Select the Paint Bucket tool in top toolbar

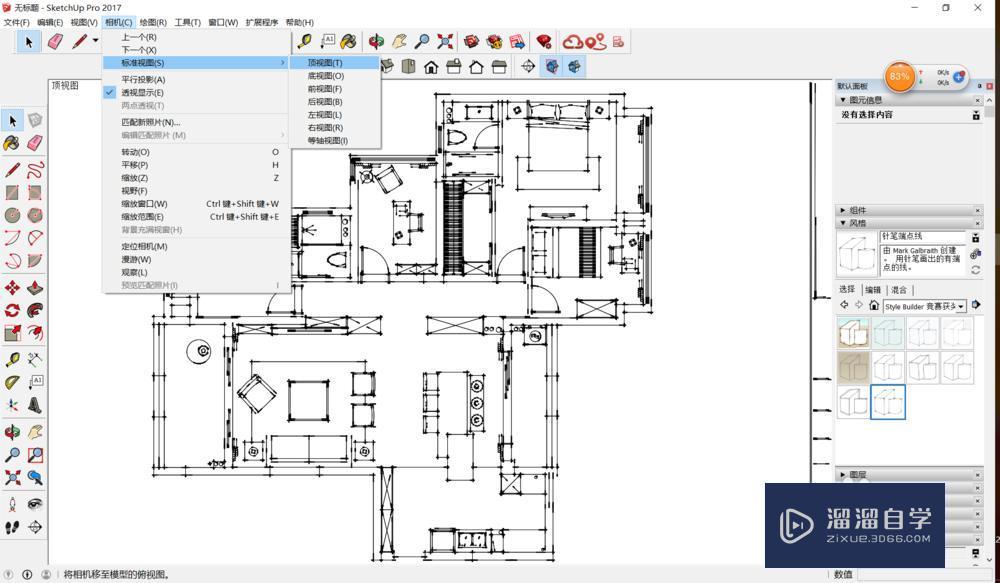point(348,42)
